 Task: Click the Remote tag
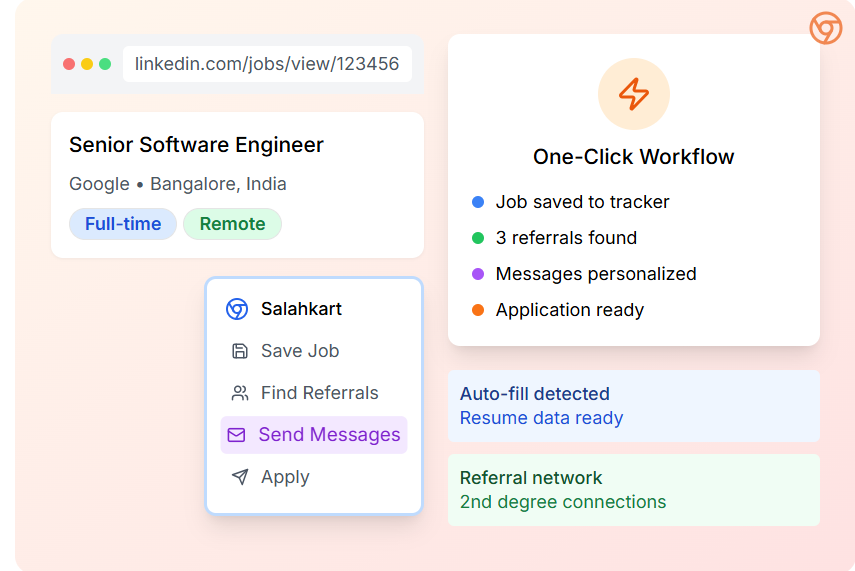click(232, 224)
